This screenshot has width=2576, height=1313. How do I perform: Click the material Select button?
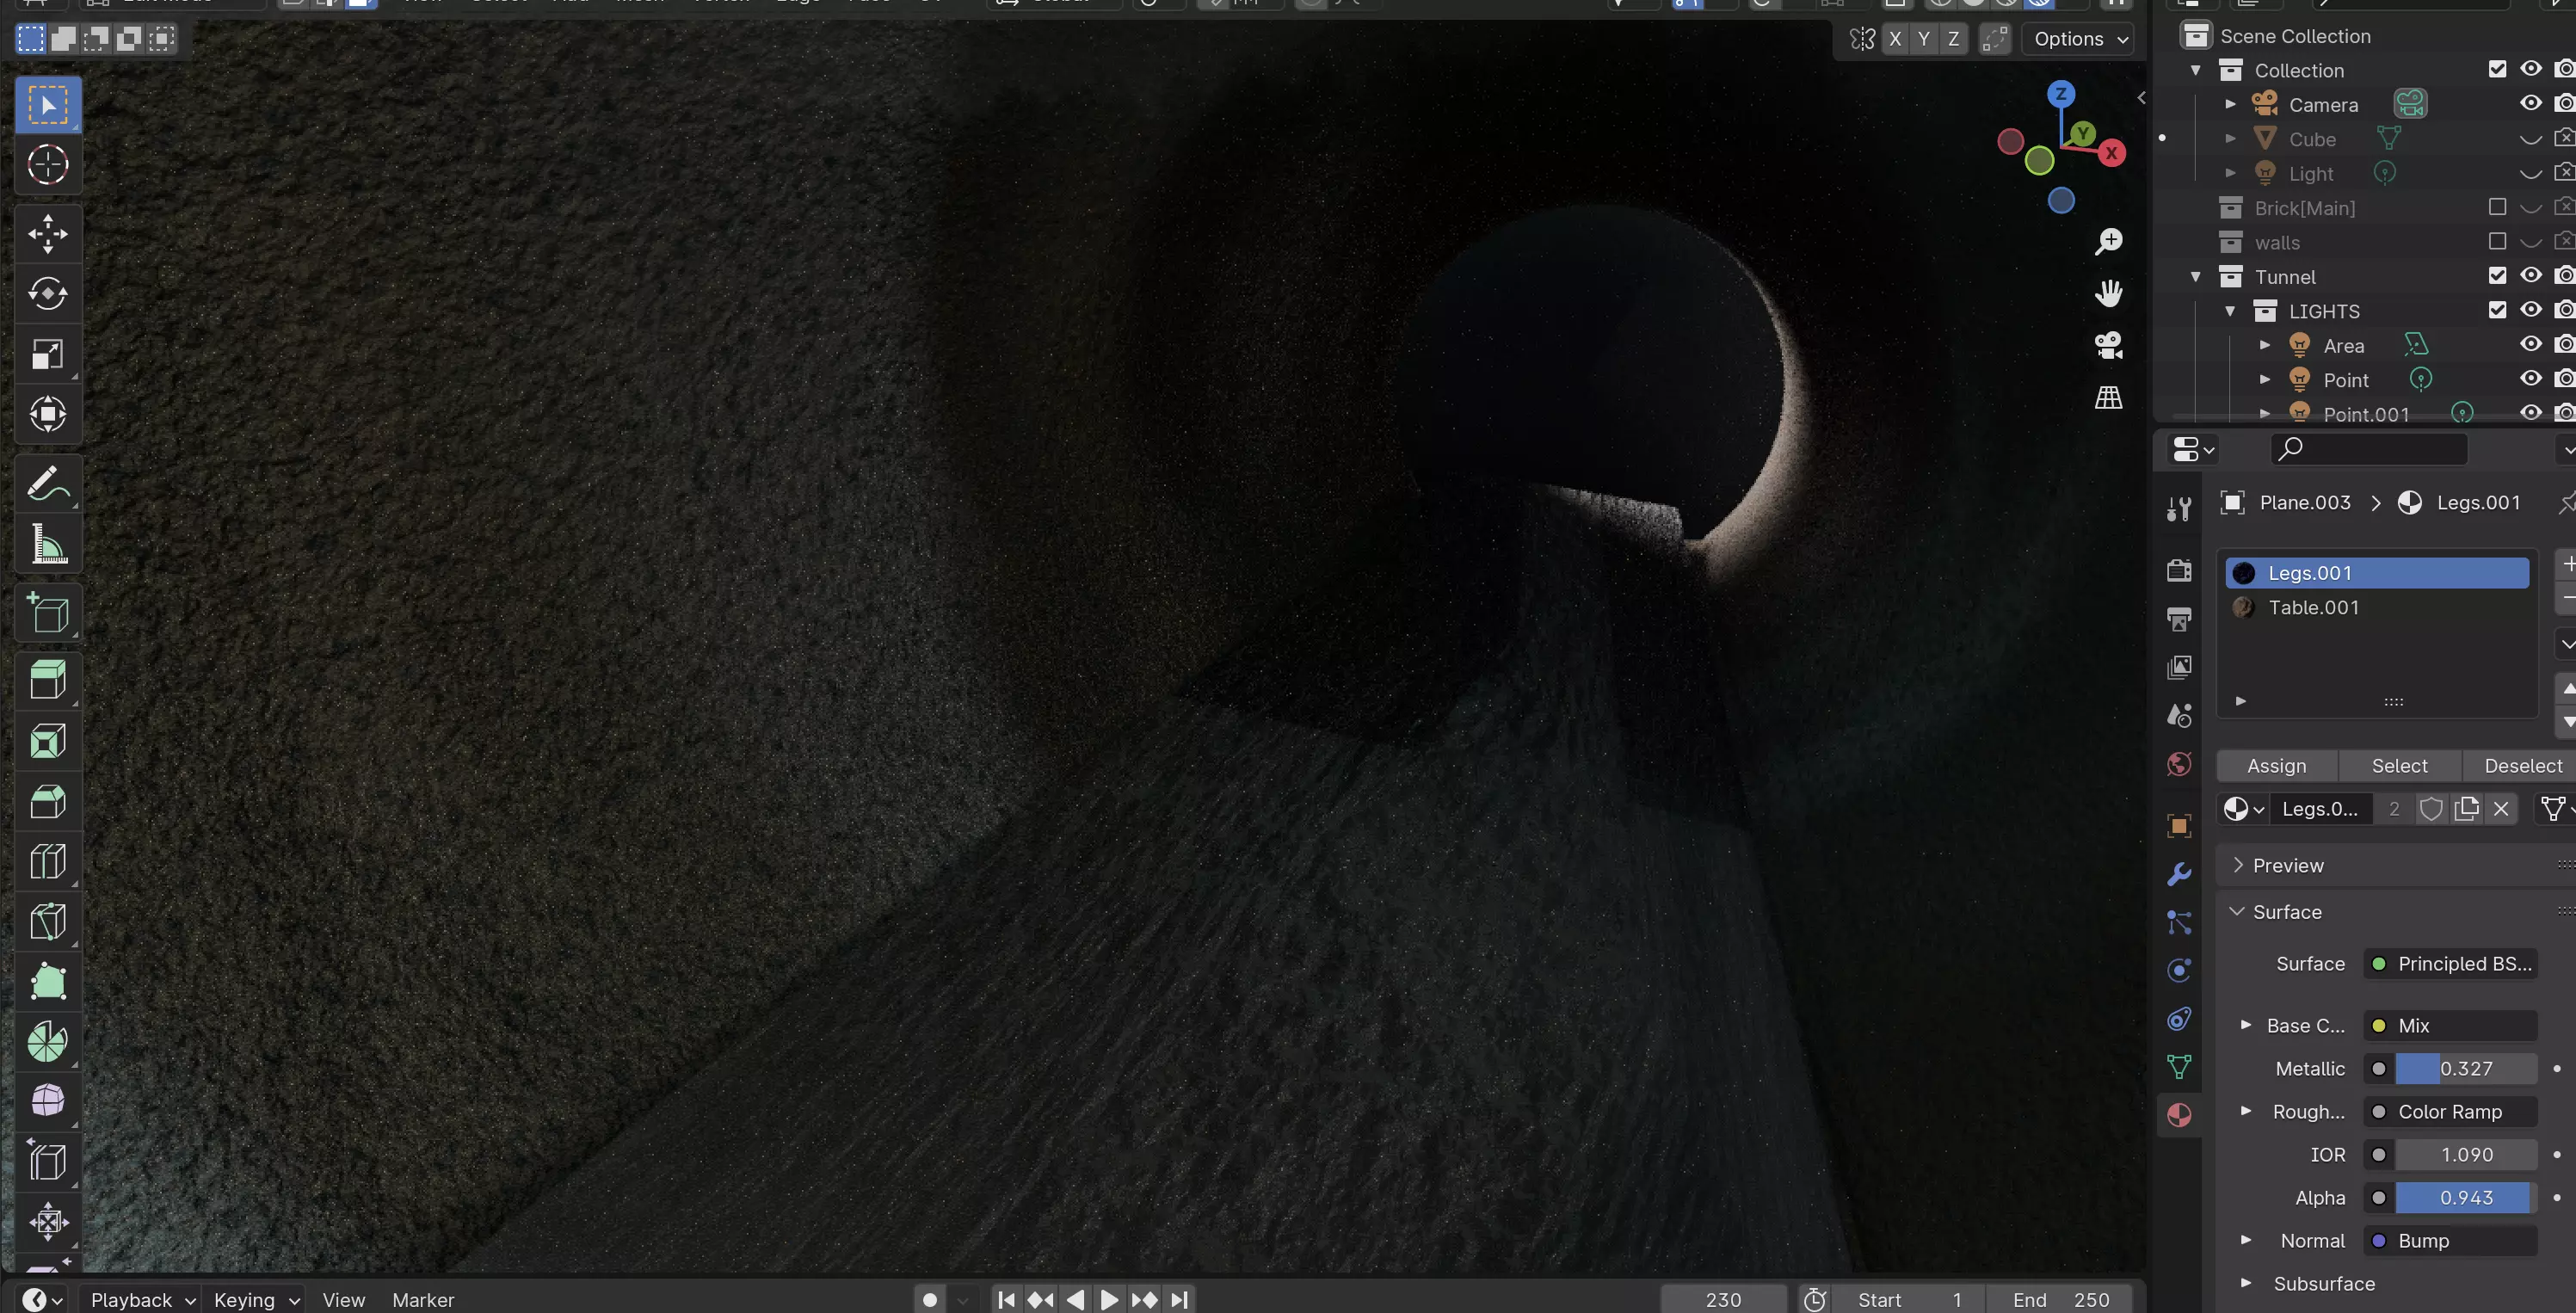pos(2399,766)
